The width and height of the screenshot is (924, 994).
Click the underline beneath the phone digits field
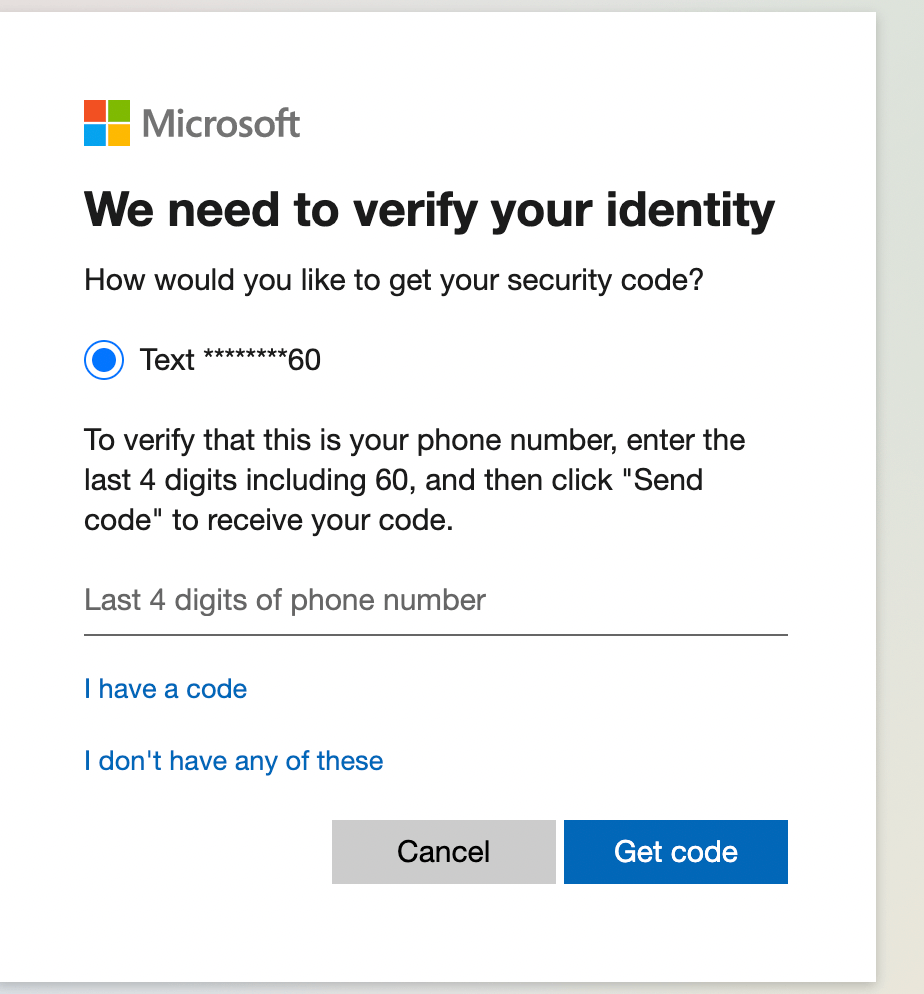click(435, 634)
